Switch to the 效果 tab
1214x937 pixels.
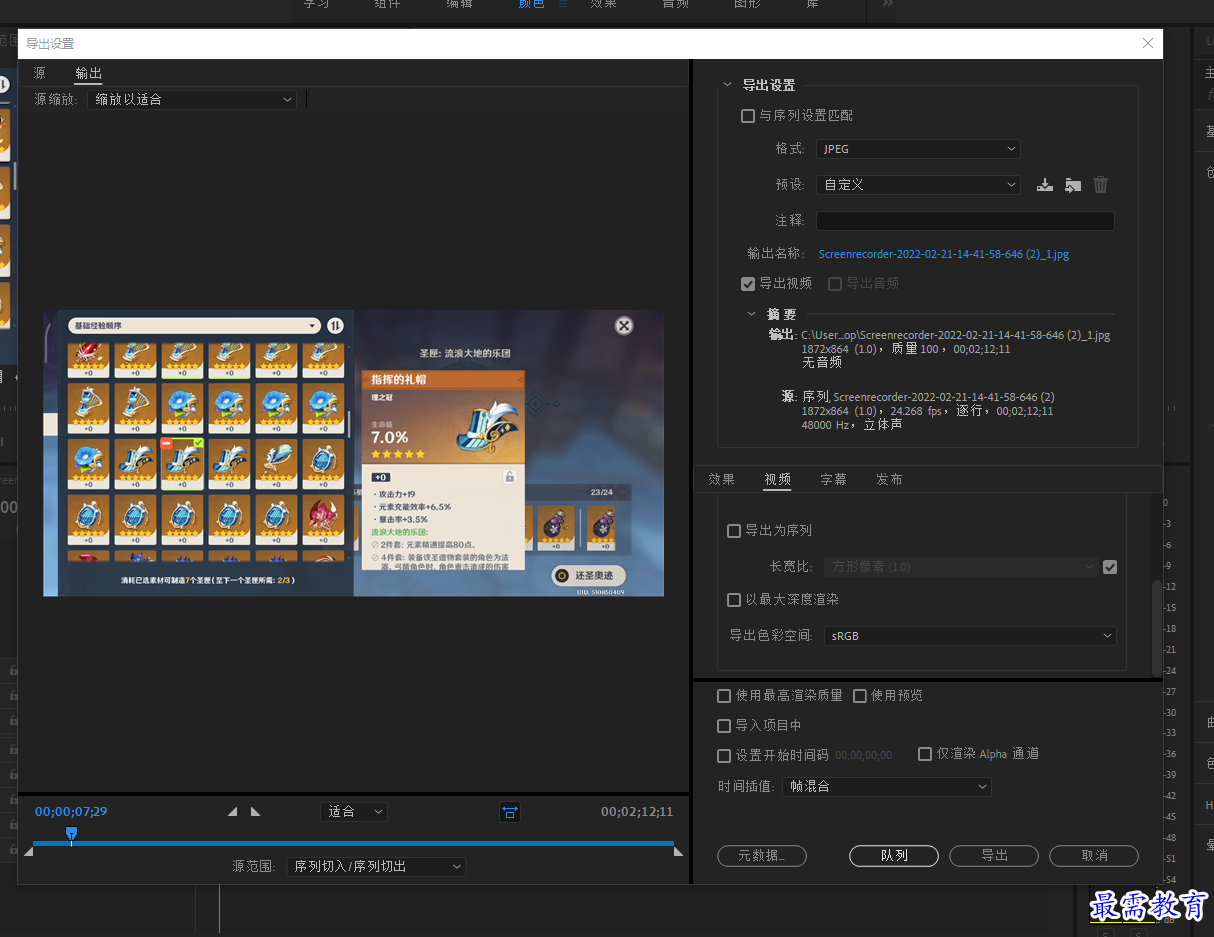point(721,480)
